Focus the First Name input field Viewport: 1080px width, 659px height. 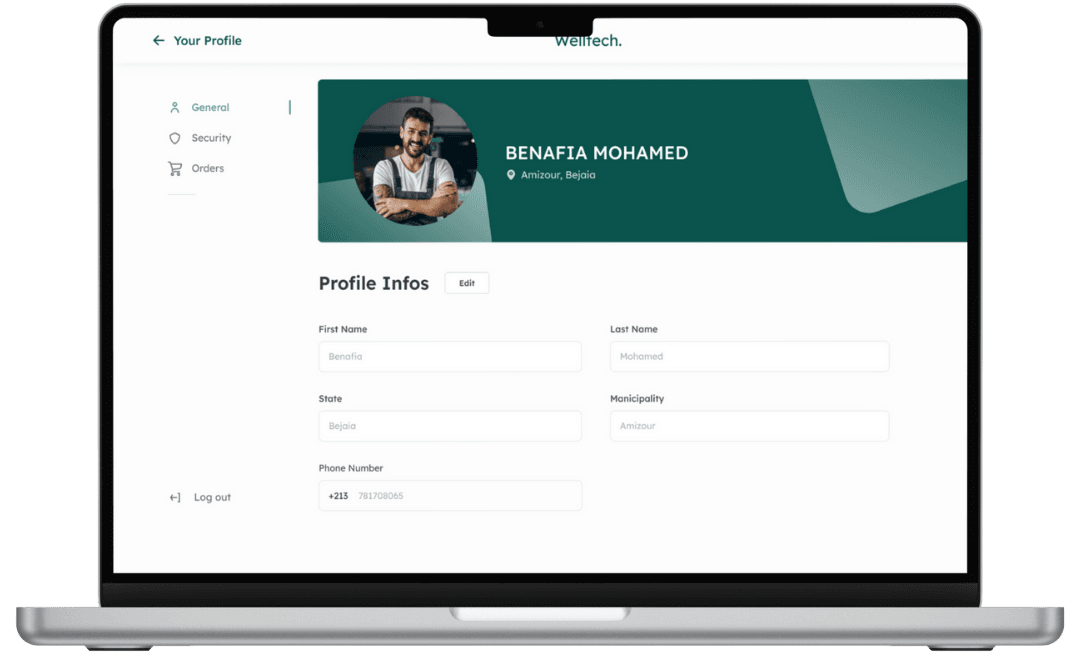pyautogui.click(x=450, y=357)
